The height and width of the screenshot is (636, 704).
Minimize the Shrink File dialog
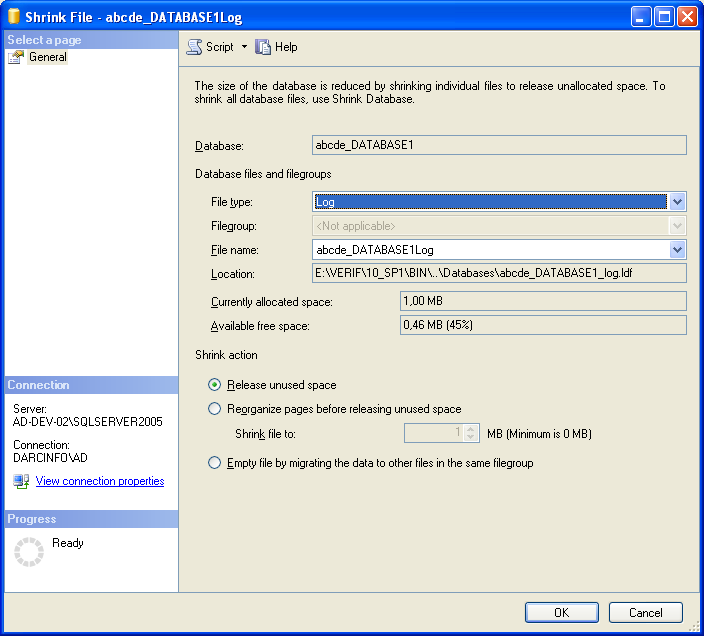[x=641, y=17]
